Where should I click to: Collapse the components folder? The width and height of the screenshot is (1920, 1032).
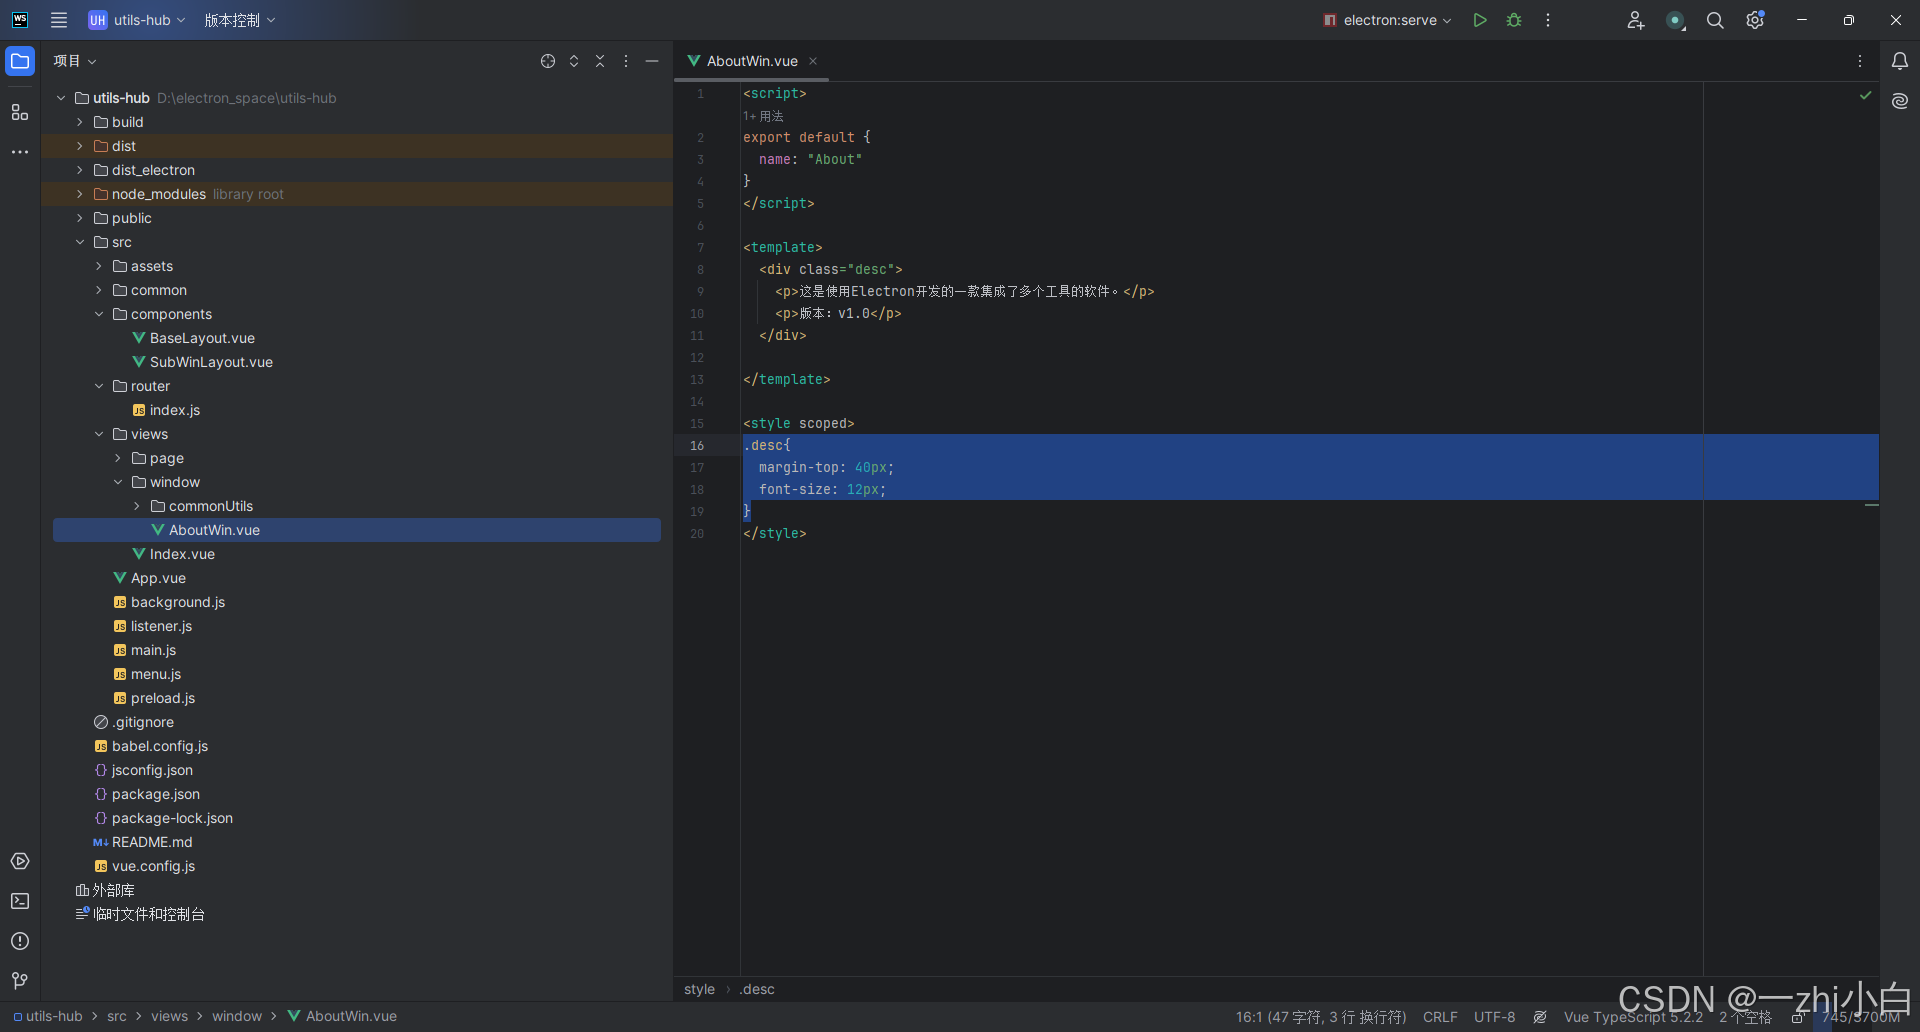coord(99,314)
